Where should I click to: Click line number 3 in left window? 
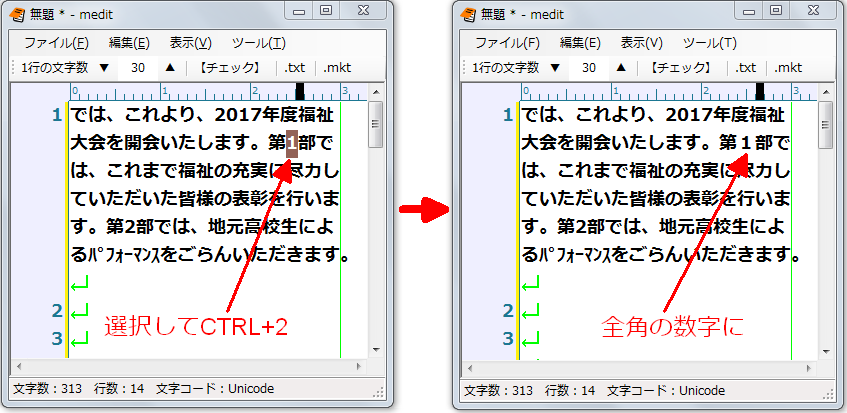coord(57,338)
